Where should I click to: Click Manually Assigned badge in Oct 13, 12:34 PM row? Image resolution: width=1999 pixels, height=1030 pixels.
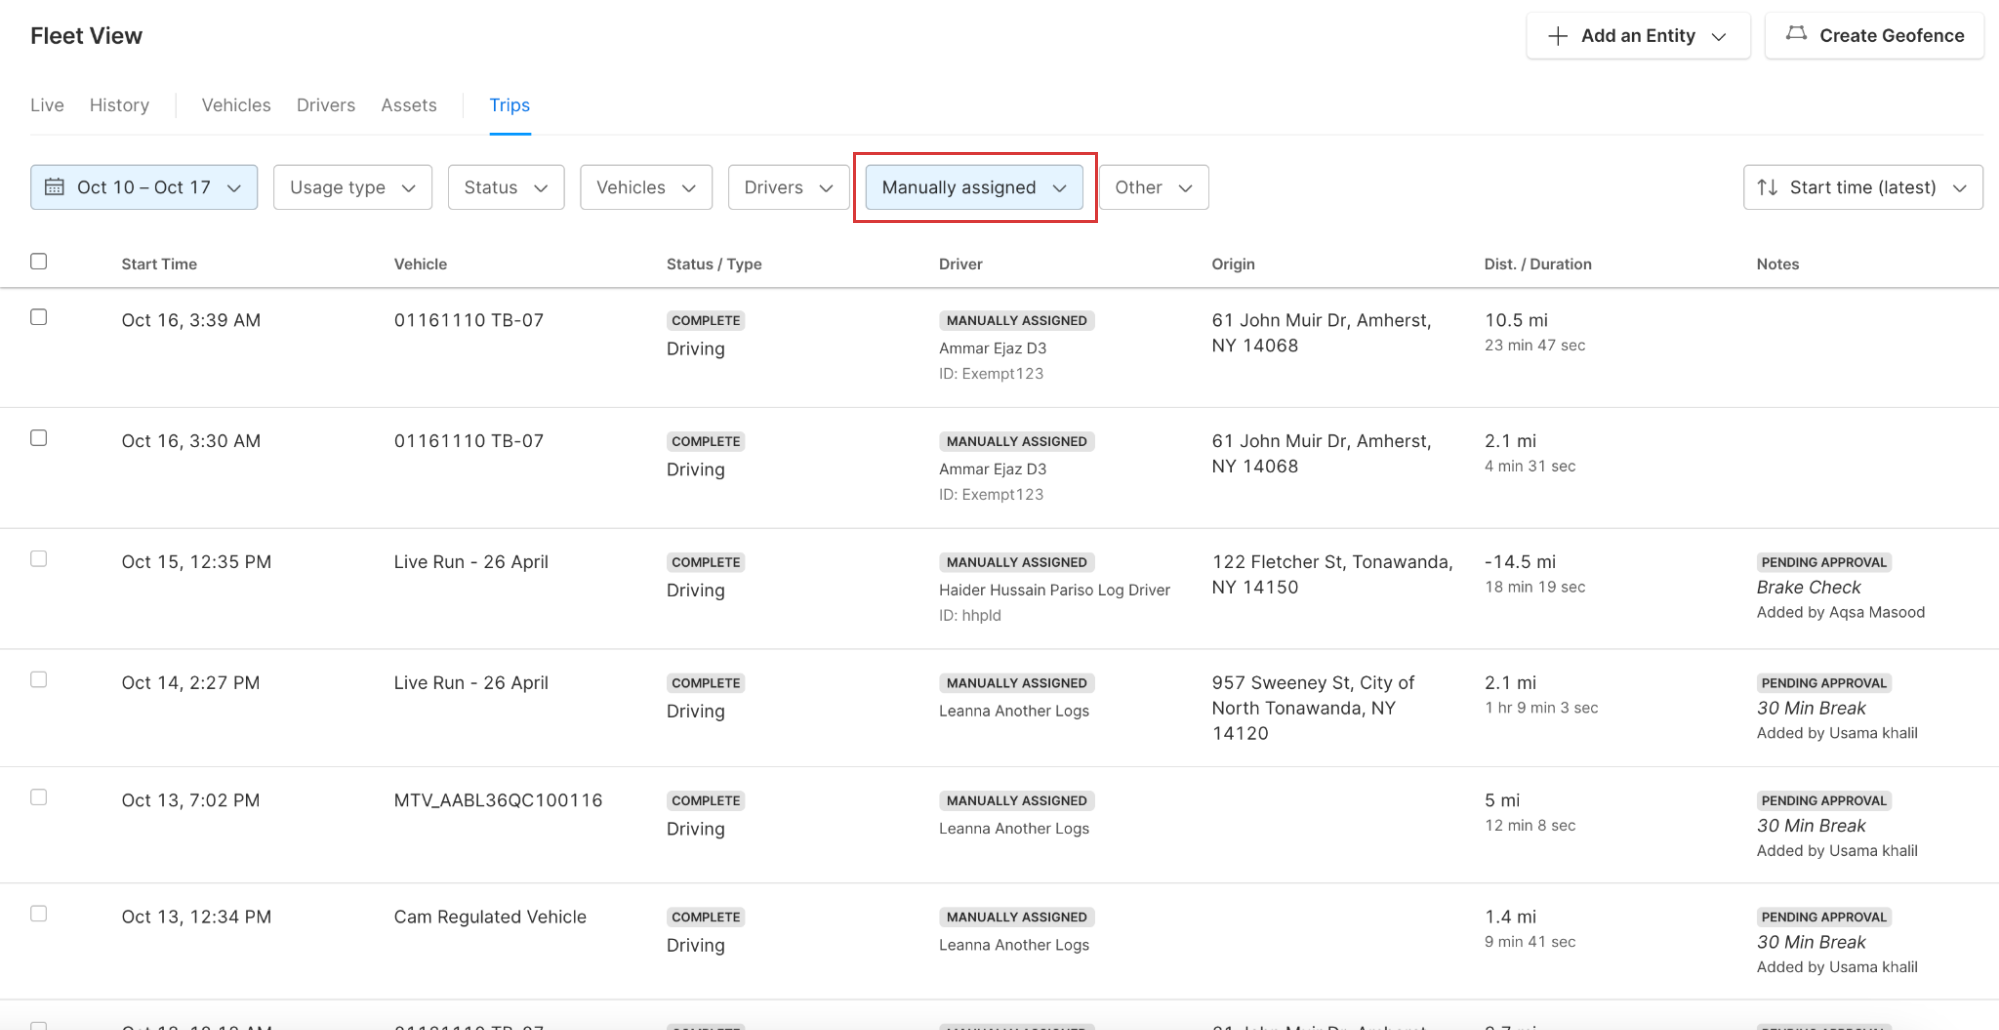point(1017,917)
